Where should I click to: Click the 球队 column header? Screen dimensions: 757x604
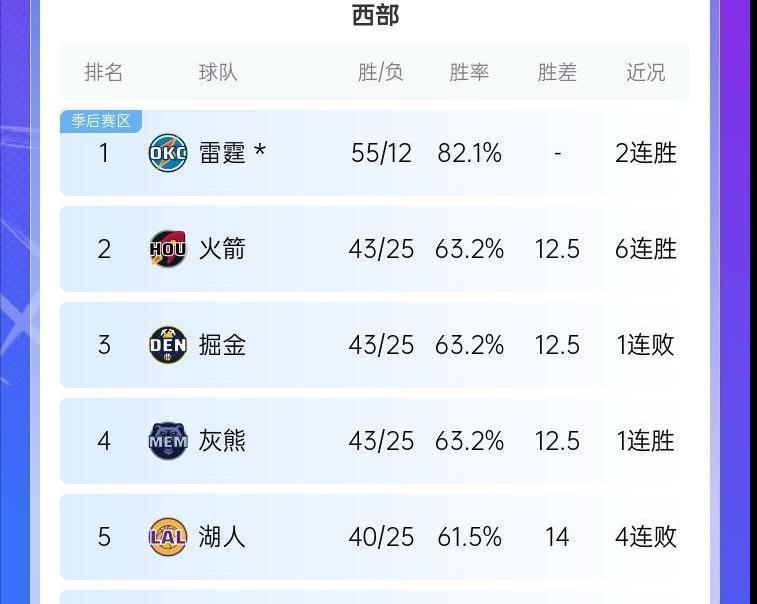pyautogui.click(x=218, y=73)
